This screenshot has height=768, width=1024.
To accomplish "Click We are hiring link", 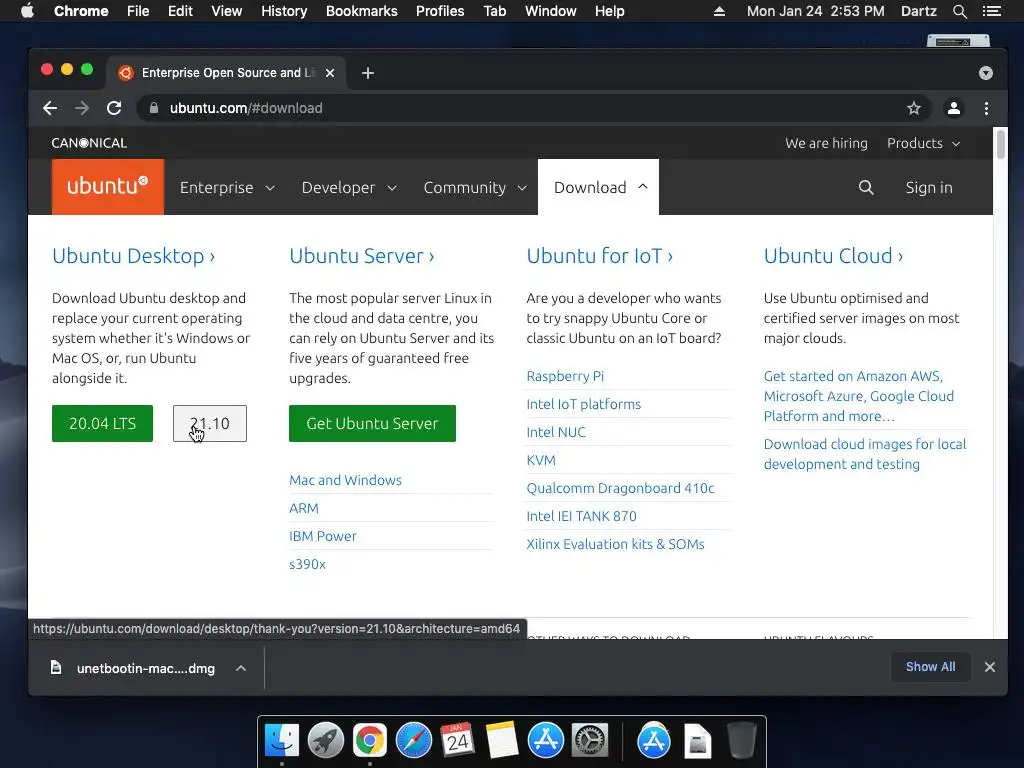I will pyautogui.click(x=826, y=143).
